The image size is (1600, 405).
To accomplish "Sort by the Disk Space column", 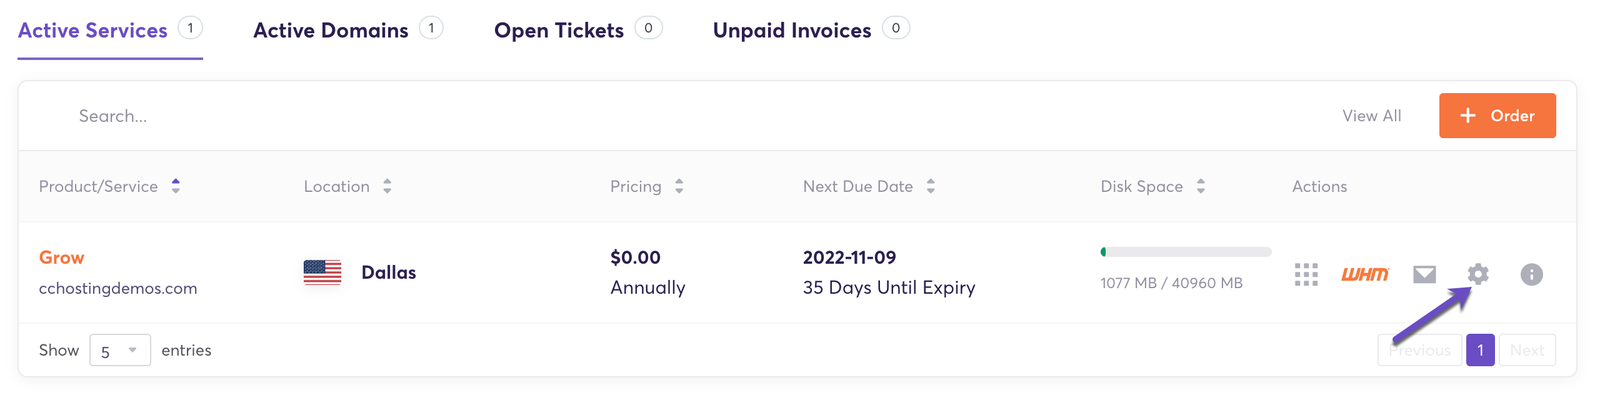I will [x=1152, y=186].
